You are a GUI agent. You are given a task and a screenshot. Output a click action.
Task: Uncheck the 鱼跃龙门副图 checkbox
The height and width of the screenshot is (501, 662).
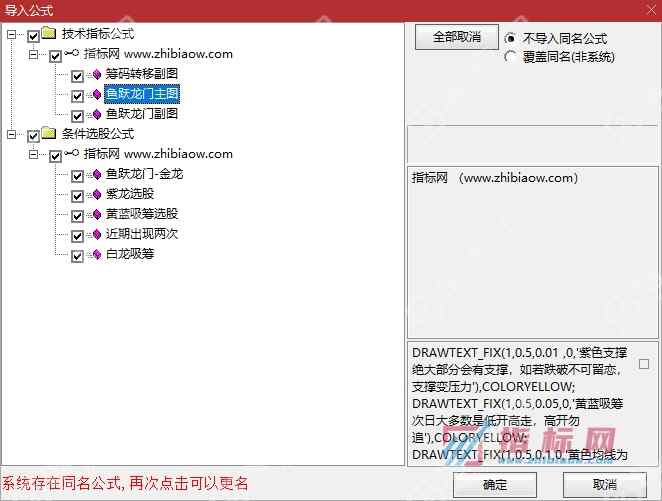tap(77, 116)
